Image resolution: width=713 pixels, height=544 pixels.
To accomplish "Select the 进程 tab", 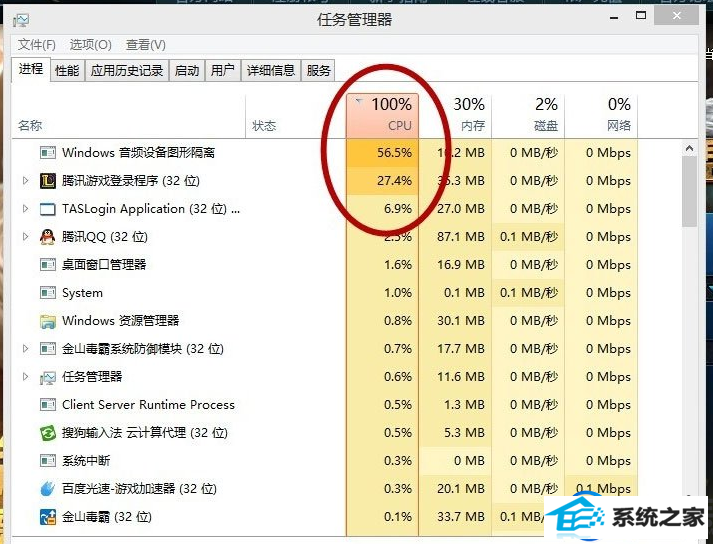I will 31,69.
